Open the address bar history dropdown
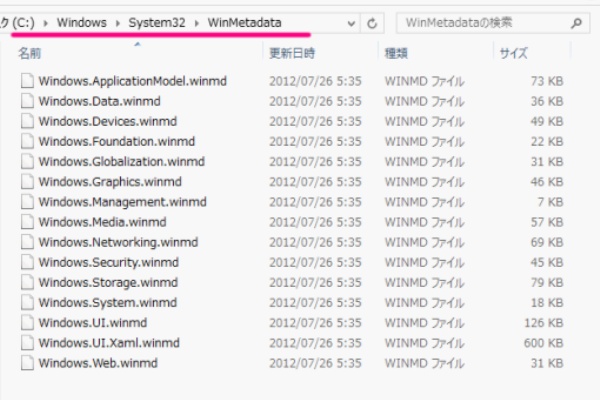The image size is (600, 400). pyautogui.click(x=351, y=24)
